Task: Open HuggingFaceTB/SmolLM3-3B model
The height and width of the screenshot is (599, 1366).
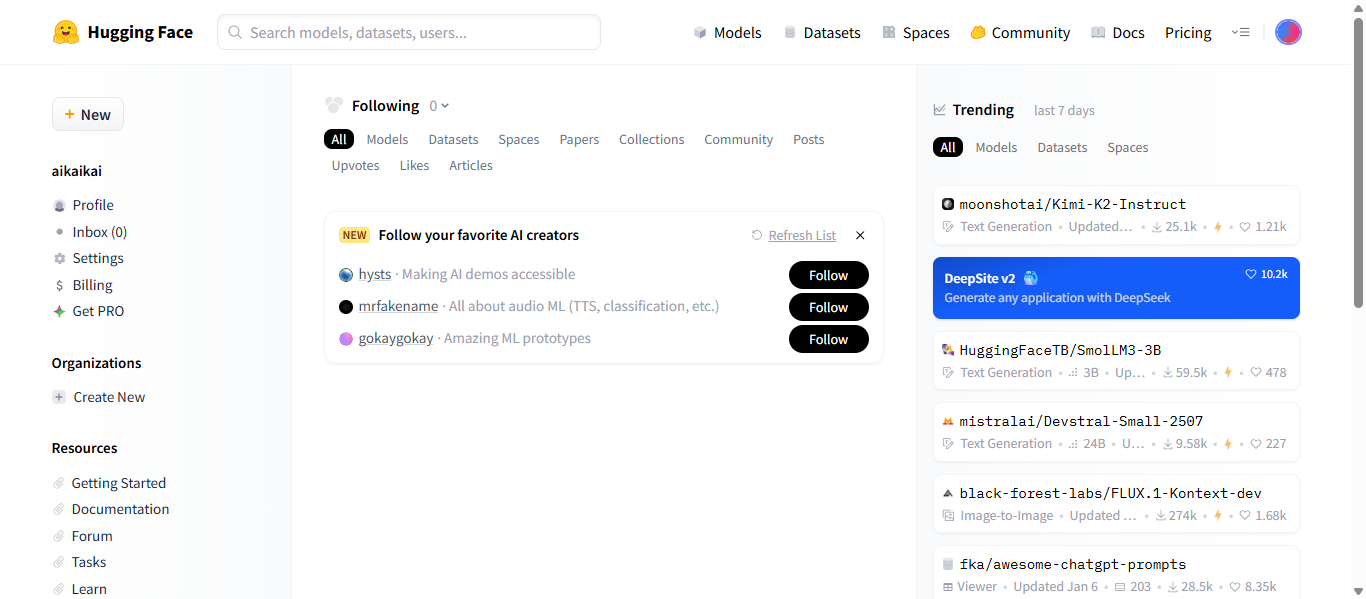Action: click(1116, 361)
